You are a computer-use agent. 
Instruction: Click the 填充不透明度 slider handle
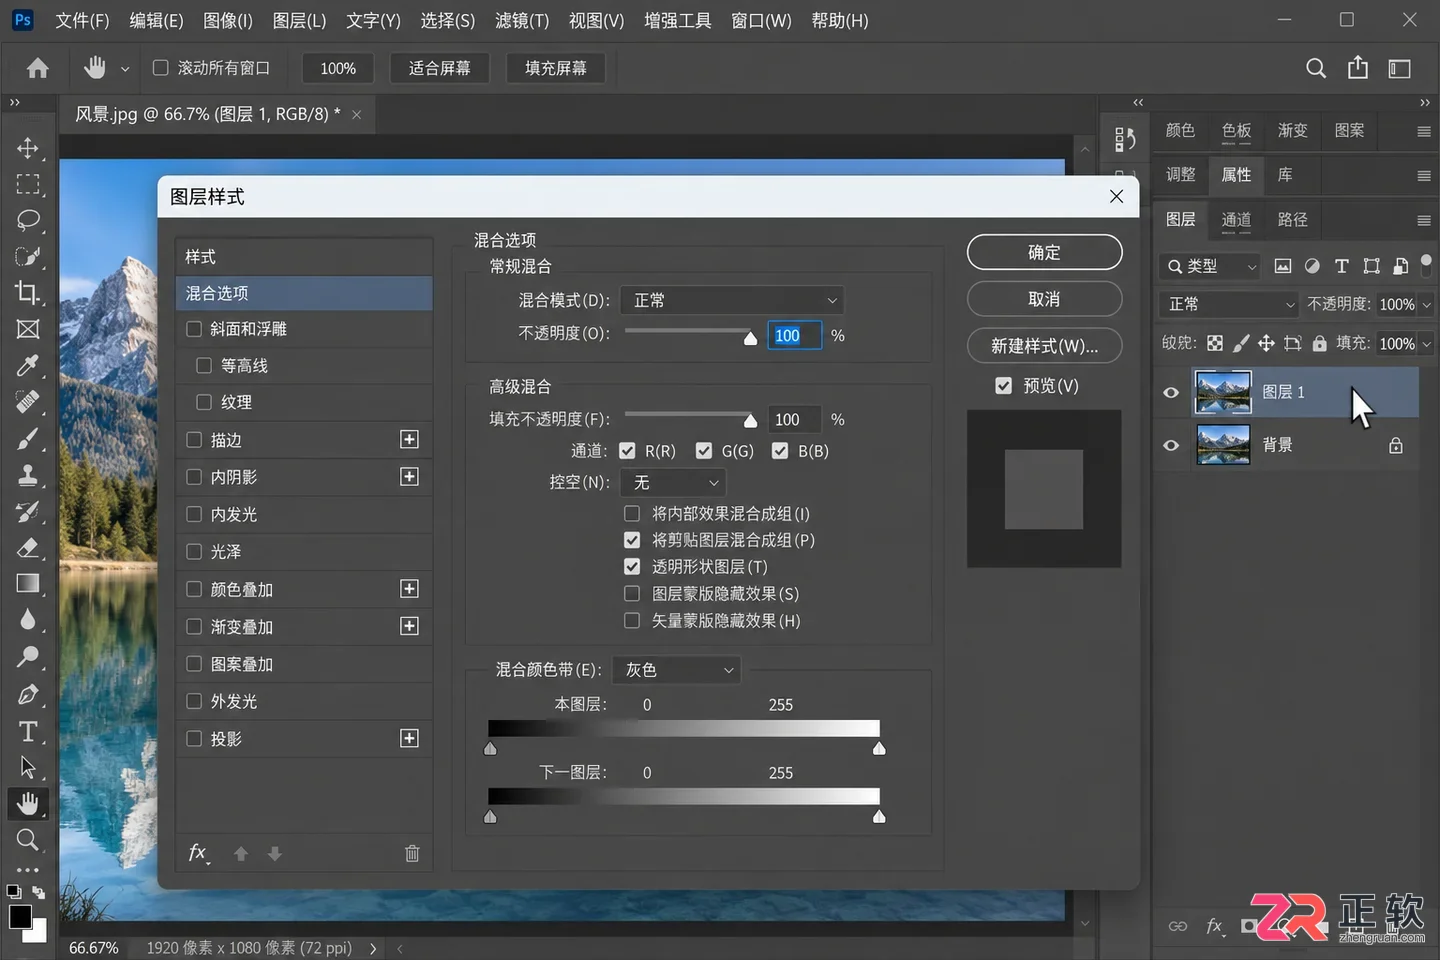[750, 421]
